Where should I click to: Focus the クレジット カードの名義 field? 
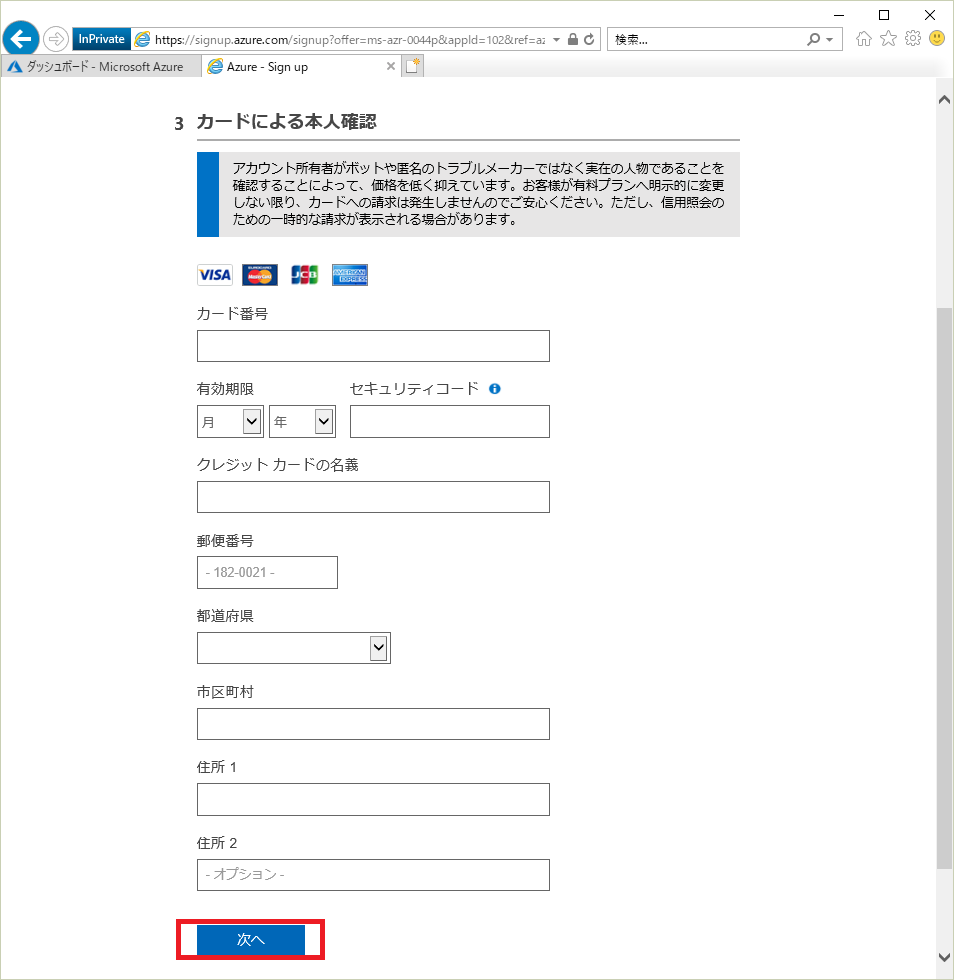tap(373, 497)
